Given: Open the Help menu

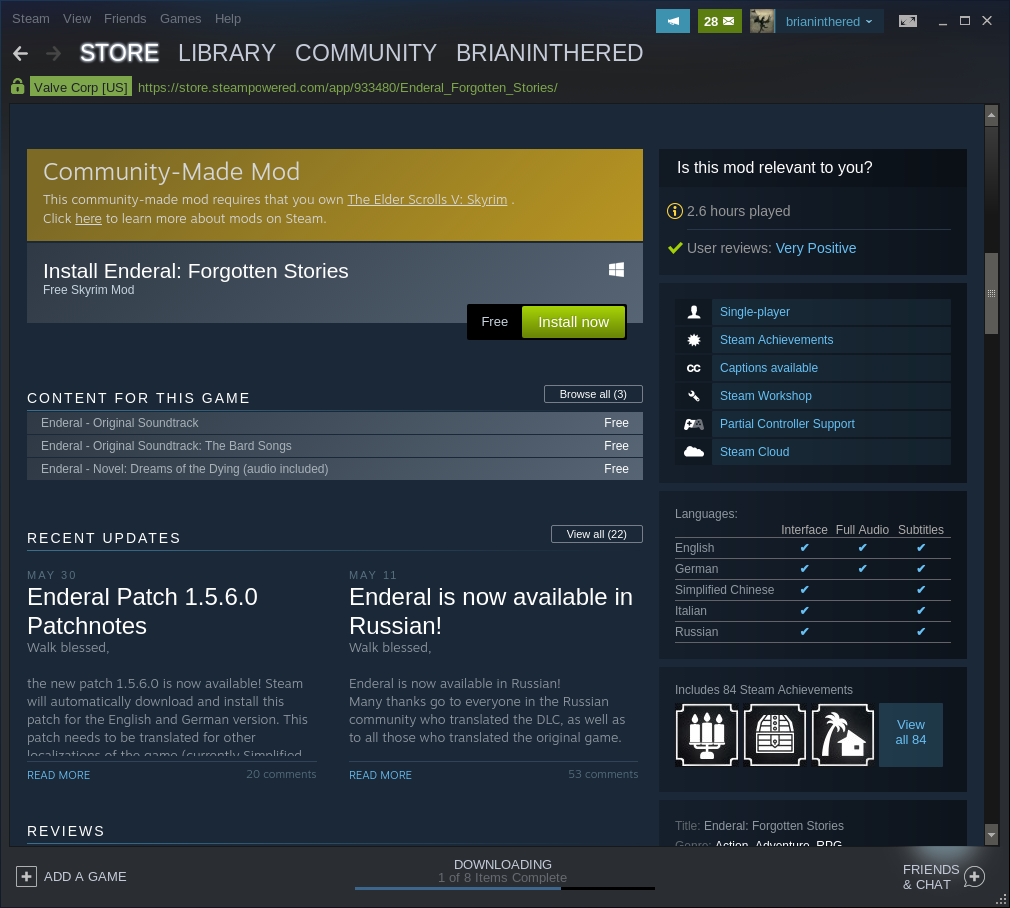Looking at the screenshot, I should (228, 19).
